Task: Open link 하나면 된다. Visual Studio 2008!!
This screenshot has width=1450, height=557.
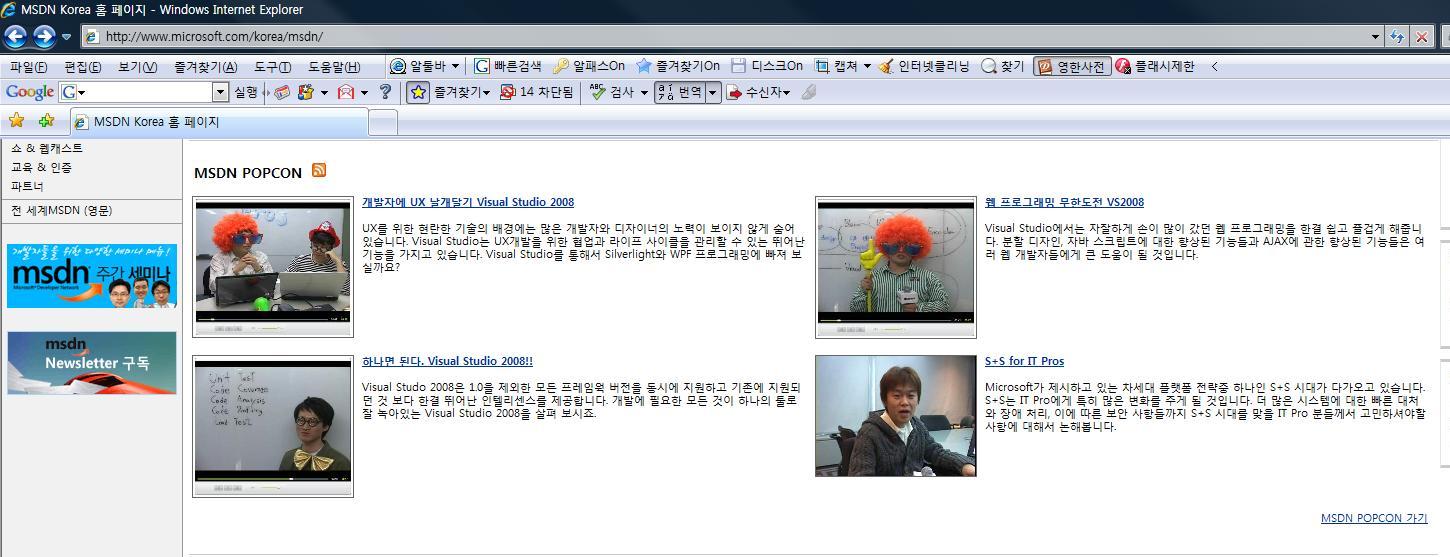Action: [x=447, y=361]
